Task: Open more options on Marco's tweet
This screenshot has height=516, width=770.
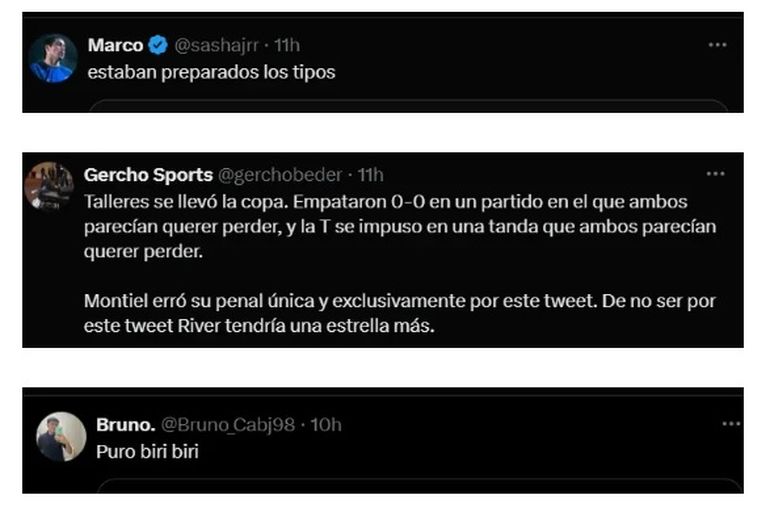Action: pos(717,45)
